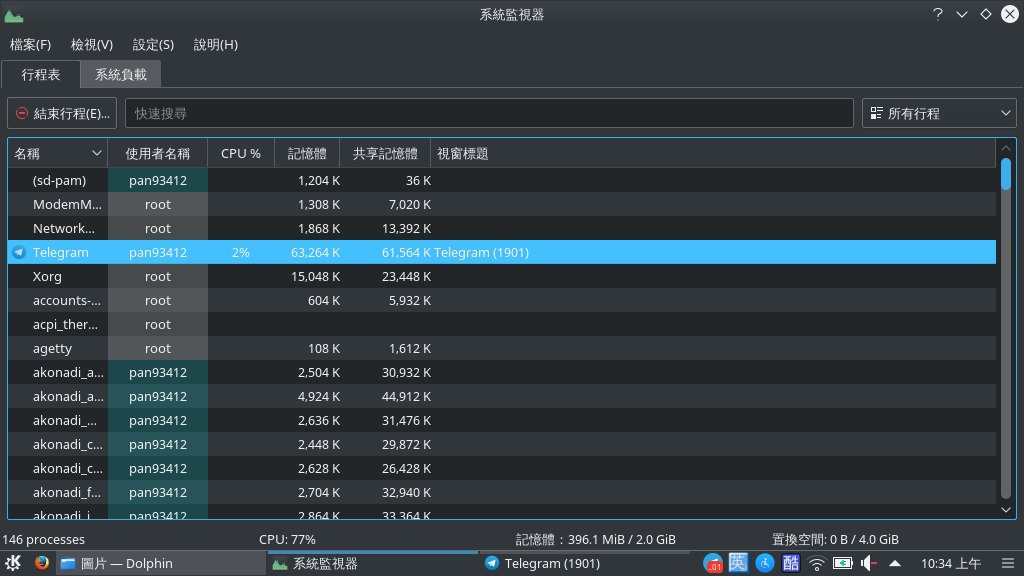1024x576 pixels.
Task: Click the 1,612 K shared memory of agetty
Action: point(410,349)
